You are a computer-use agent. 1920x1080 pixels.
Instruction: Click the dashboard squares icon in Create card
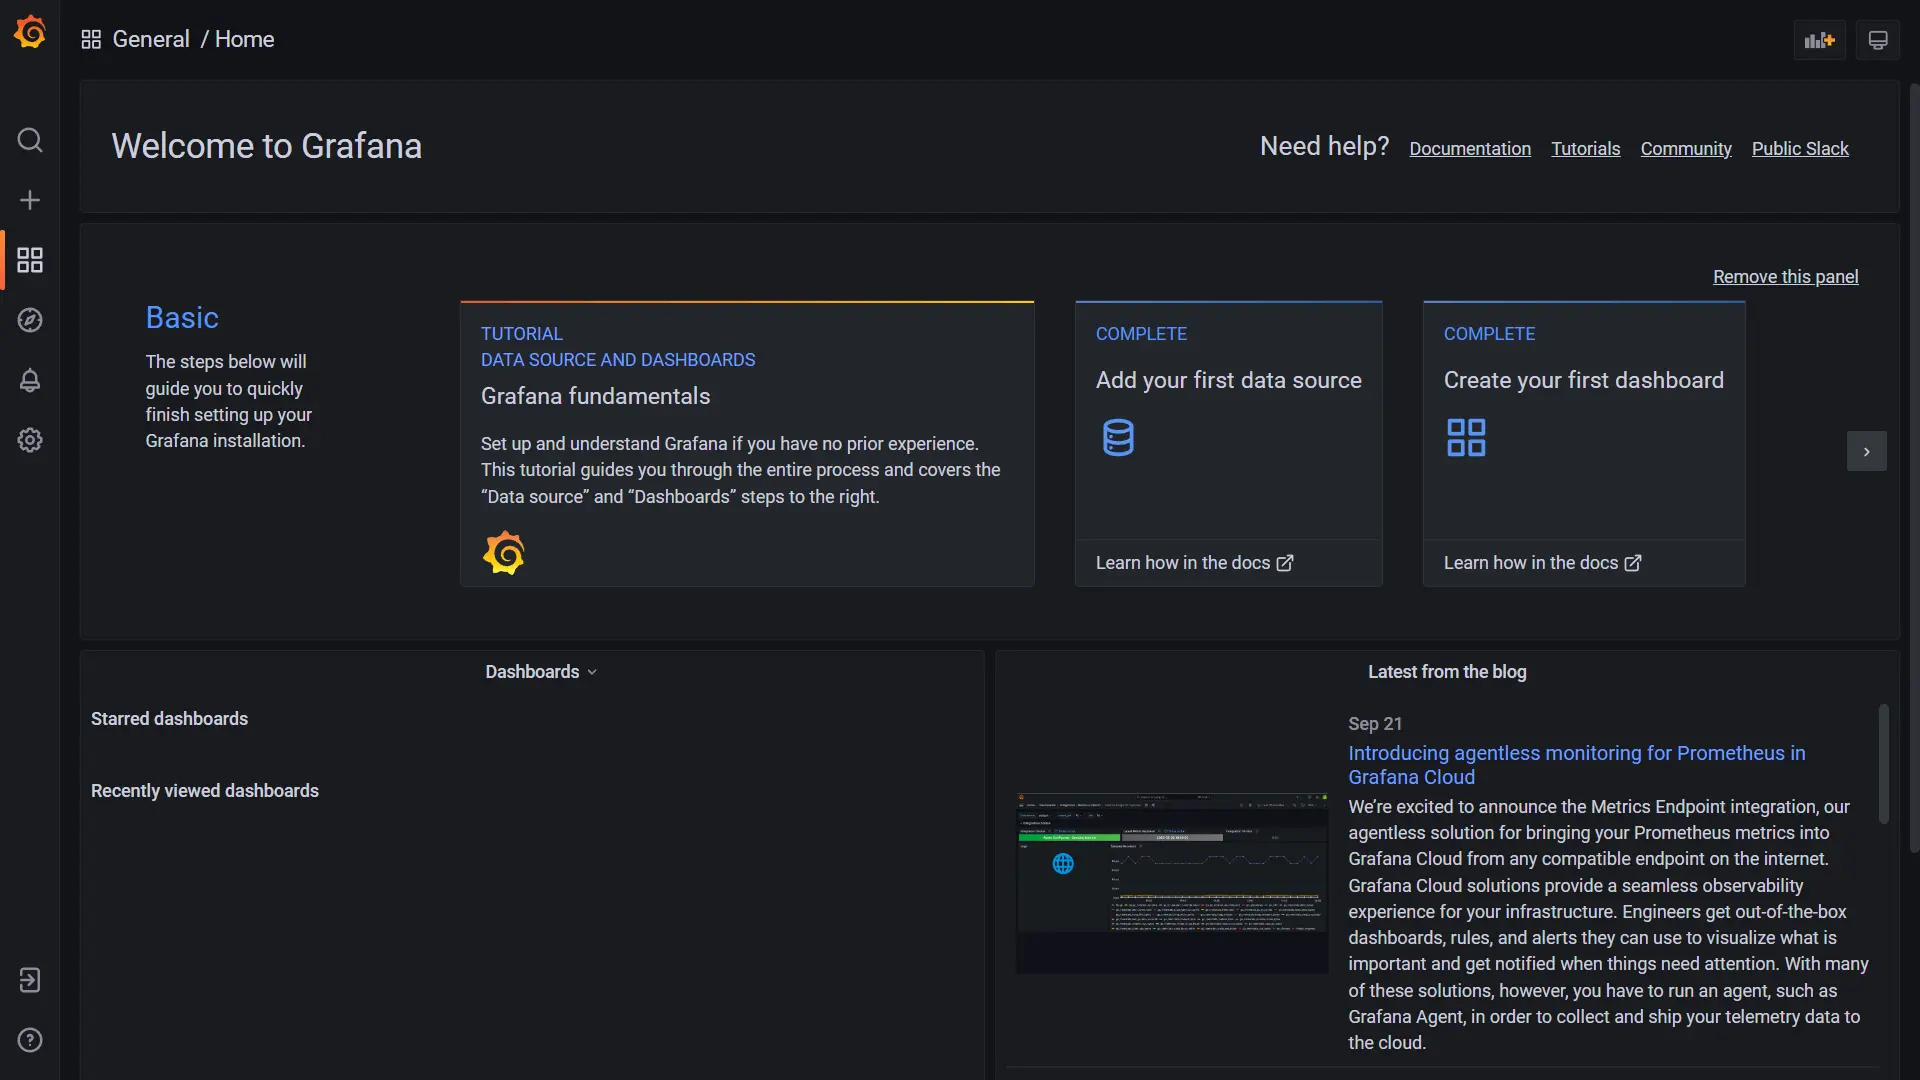1466,438
